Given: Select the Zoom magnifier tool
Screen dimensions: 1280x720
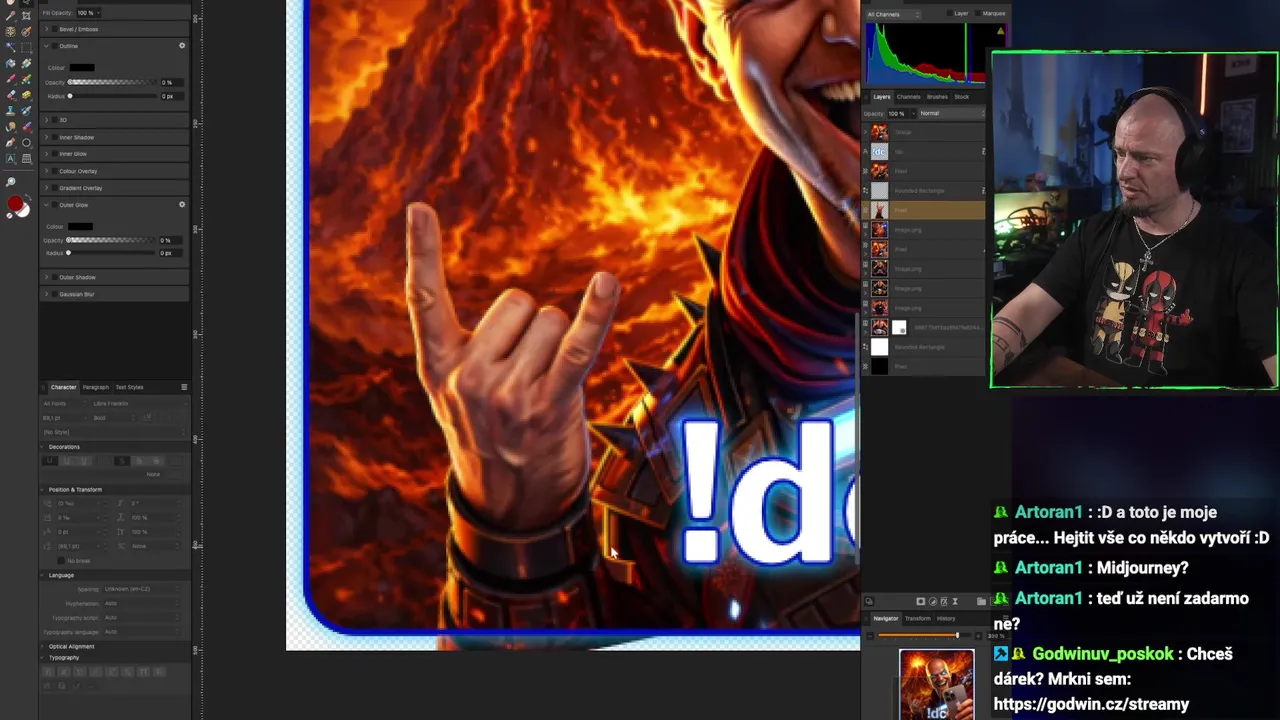Looking at the screenshot, I should click(11, 181).
